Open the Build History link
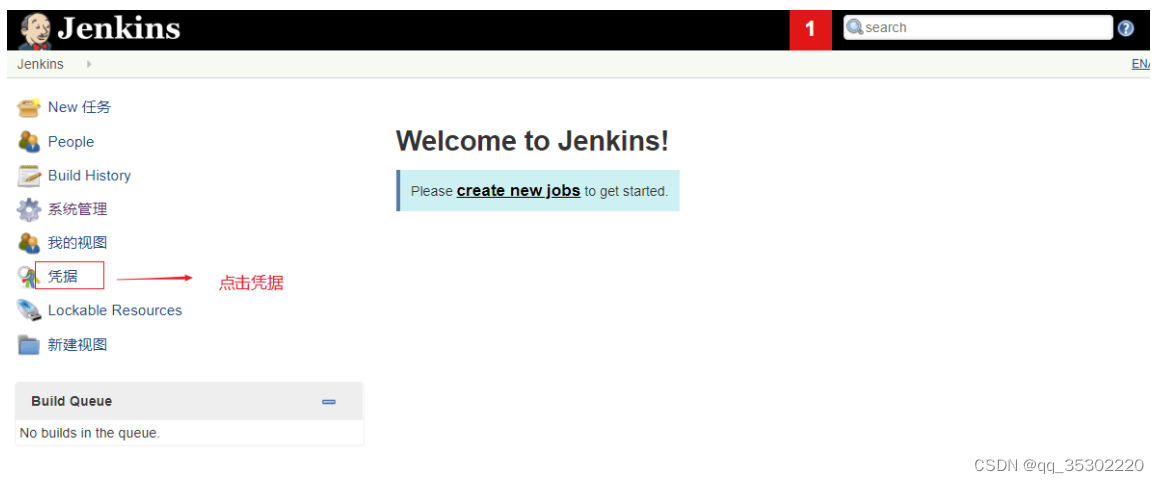Viewport: 1159px width, 483px height. pos(89,175)
